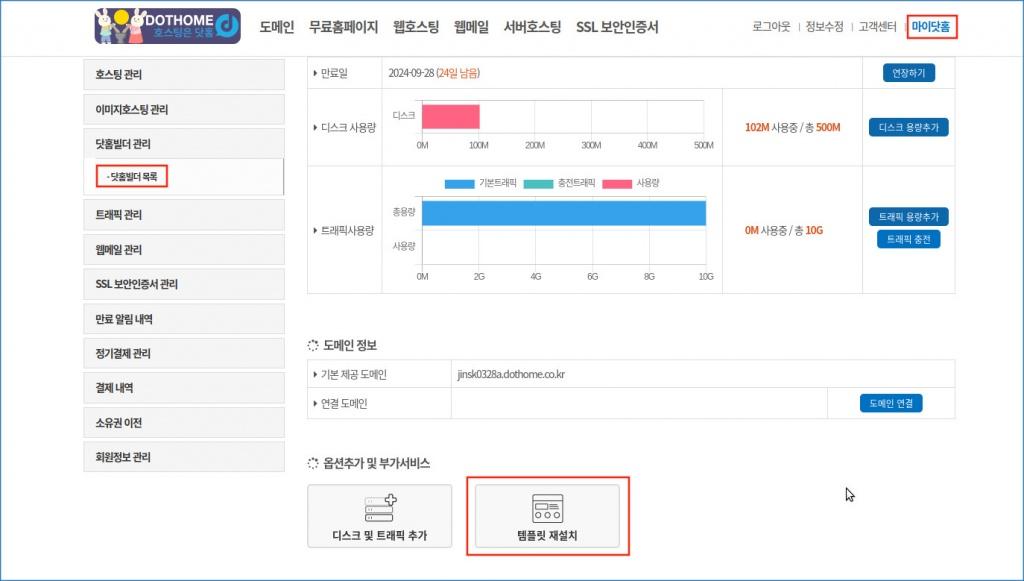Expand 호스팅 관리 in the sidebar
Viewport: 1024px width, 581px height.
click(184, 75)
